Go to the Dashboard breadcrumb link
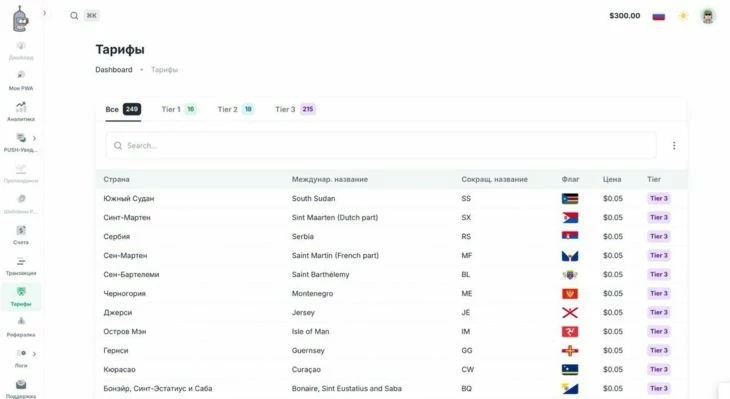Viewport: 730px width, 399px height. [114, 70]
